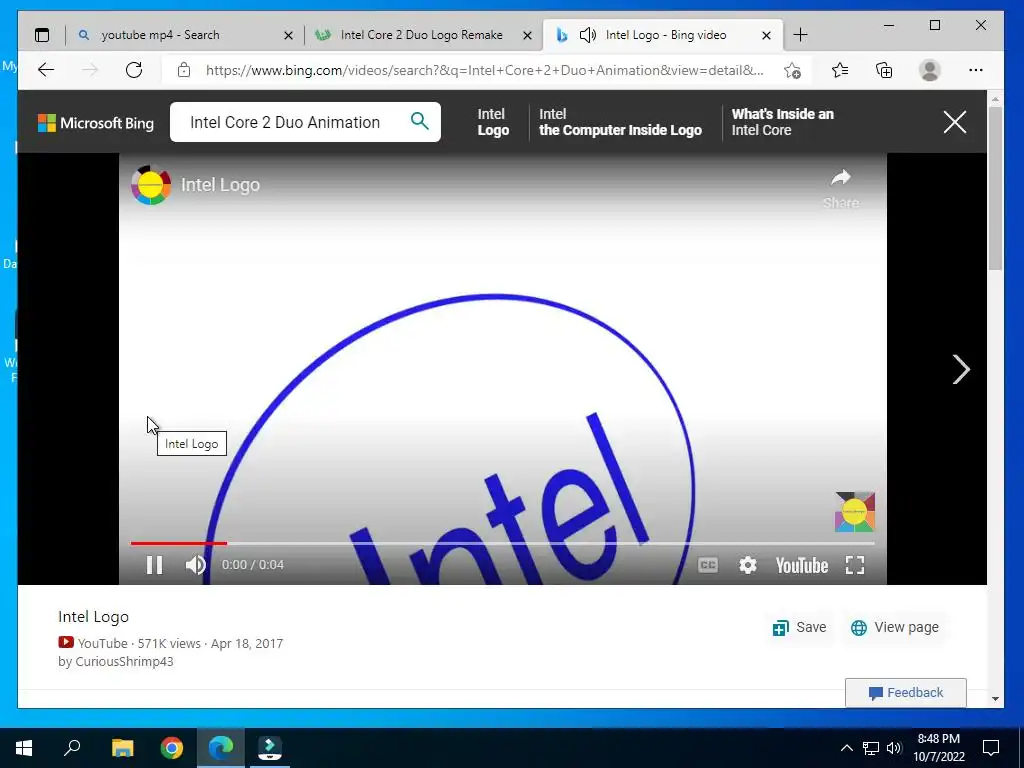Open the Intel Logo video title link
The image size is (1024, 768).
(x=220, y=185)
